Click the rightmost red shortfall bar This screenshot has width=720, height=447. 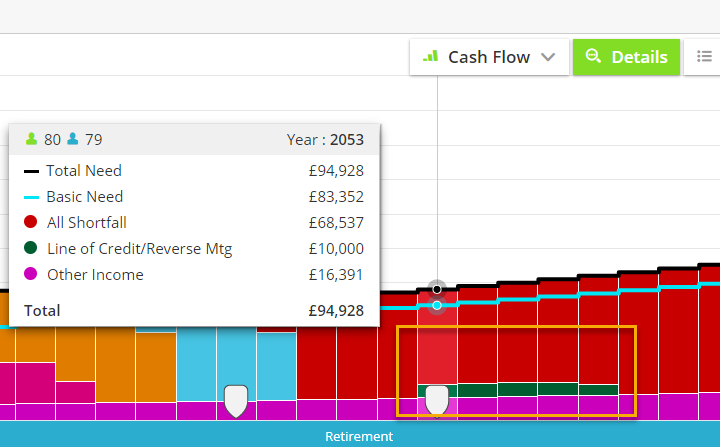click(709, 330)
